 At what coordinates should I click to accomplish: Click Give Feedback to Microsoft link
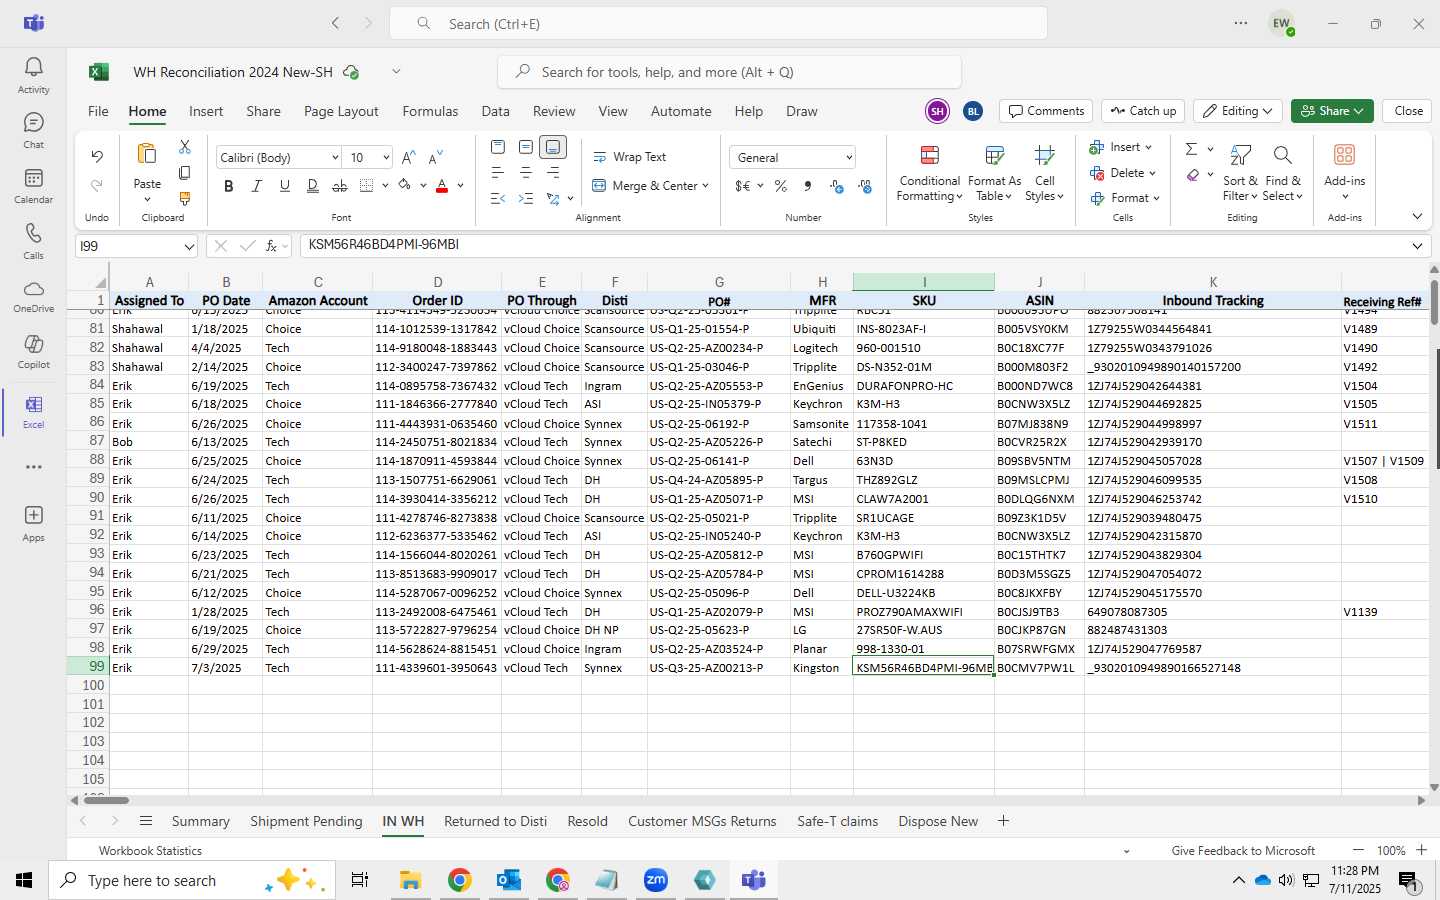(1243, 851)
